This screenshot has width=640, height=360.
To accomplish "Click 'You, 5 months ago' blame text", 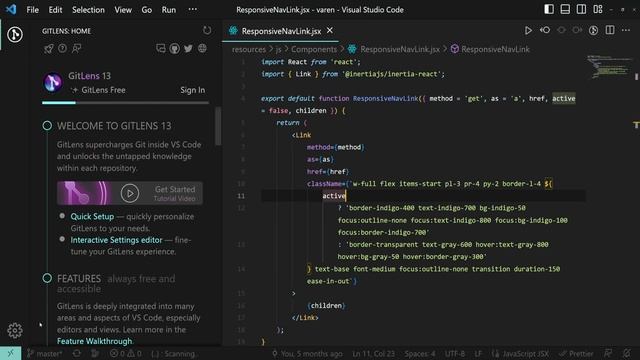I will (307, 353).
